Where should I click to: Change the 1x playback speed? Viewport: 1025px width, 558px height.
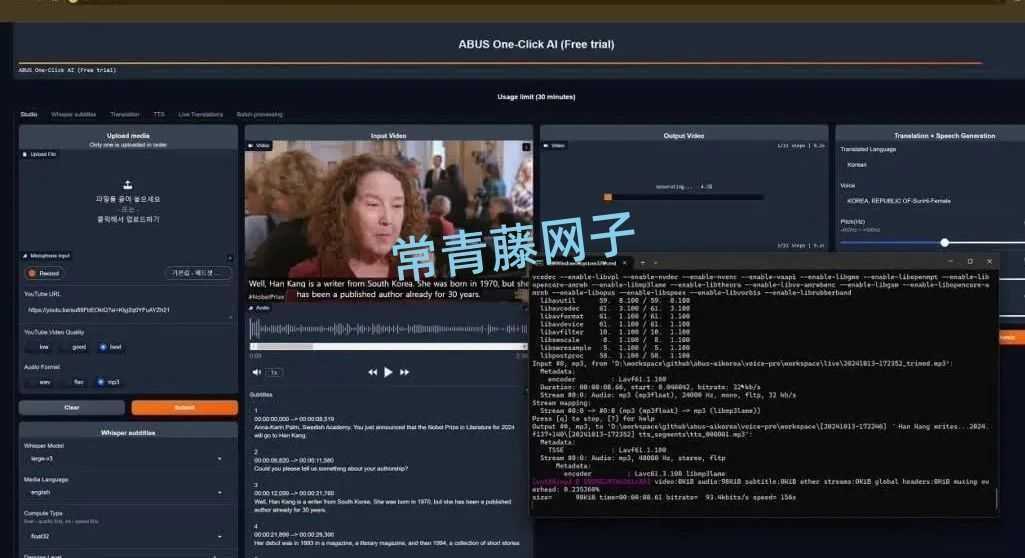pos(274,372)
